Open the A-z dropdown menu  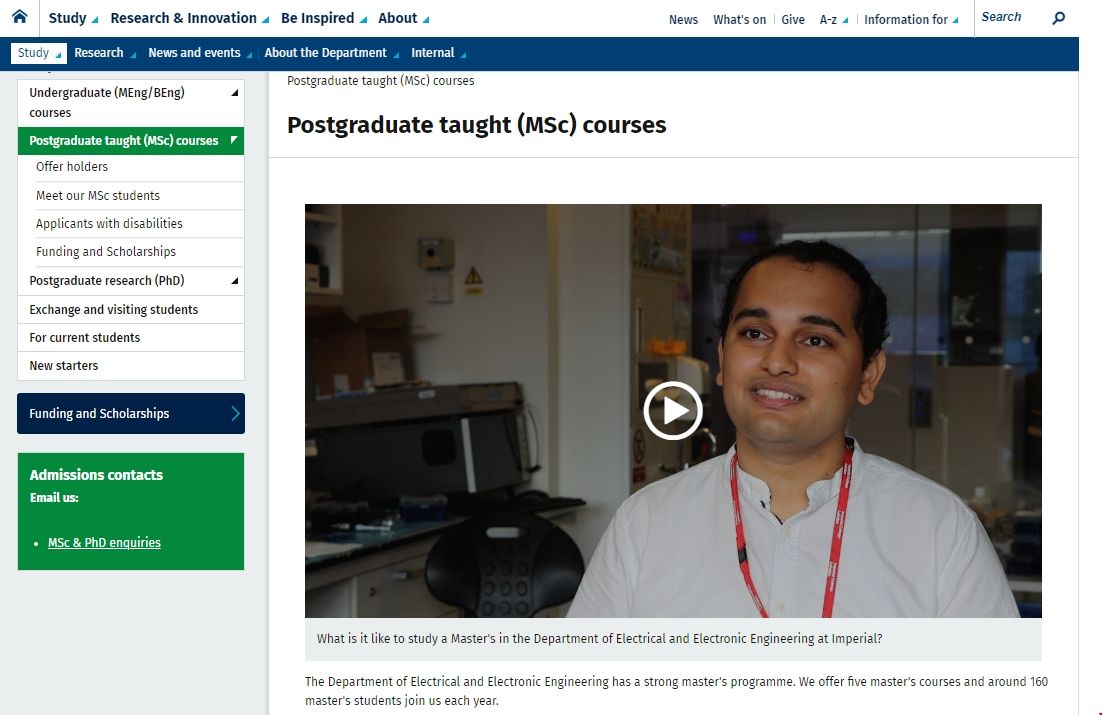coord(833,19)
